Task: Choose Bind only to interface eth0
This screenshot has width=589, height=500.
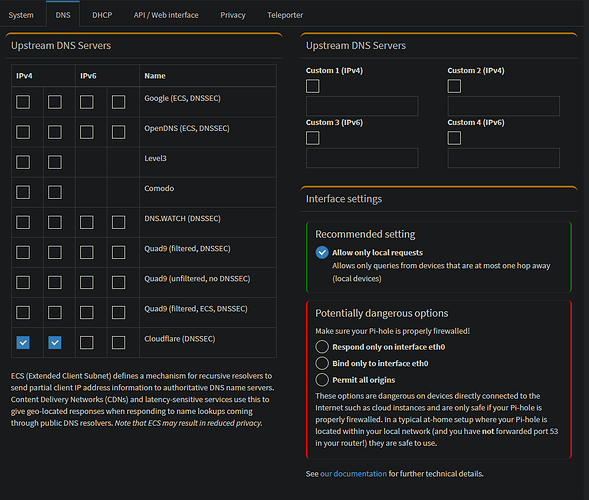Action: [322, 363]
